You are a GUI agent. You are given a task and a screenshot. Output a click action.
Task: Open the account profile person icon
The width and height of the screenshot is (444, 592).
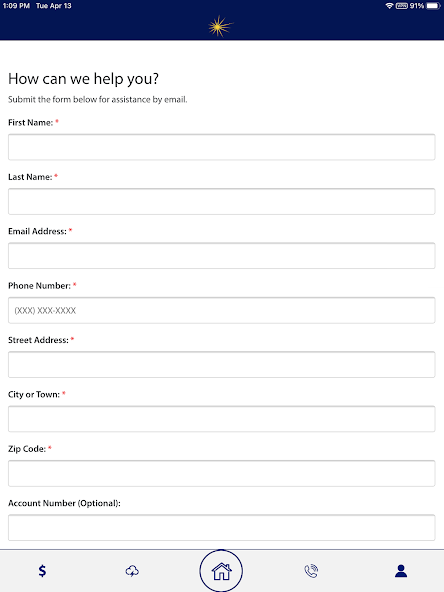click(401, 571)
